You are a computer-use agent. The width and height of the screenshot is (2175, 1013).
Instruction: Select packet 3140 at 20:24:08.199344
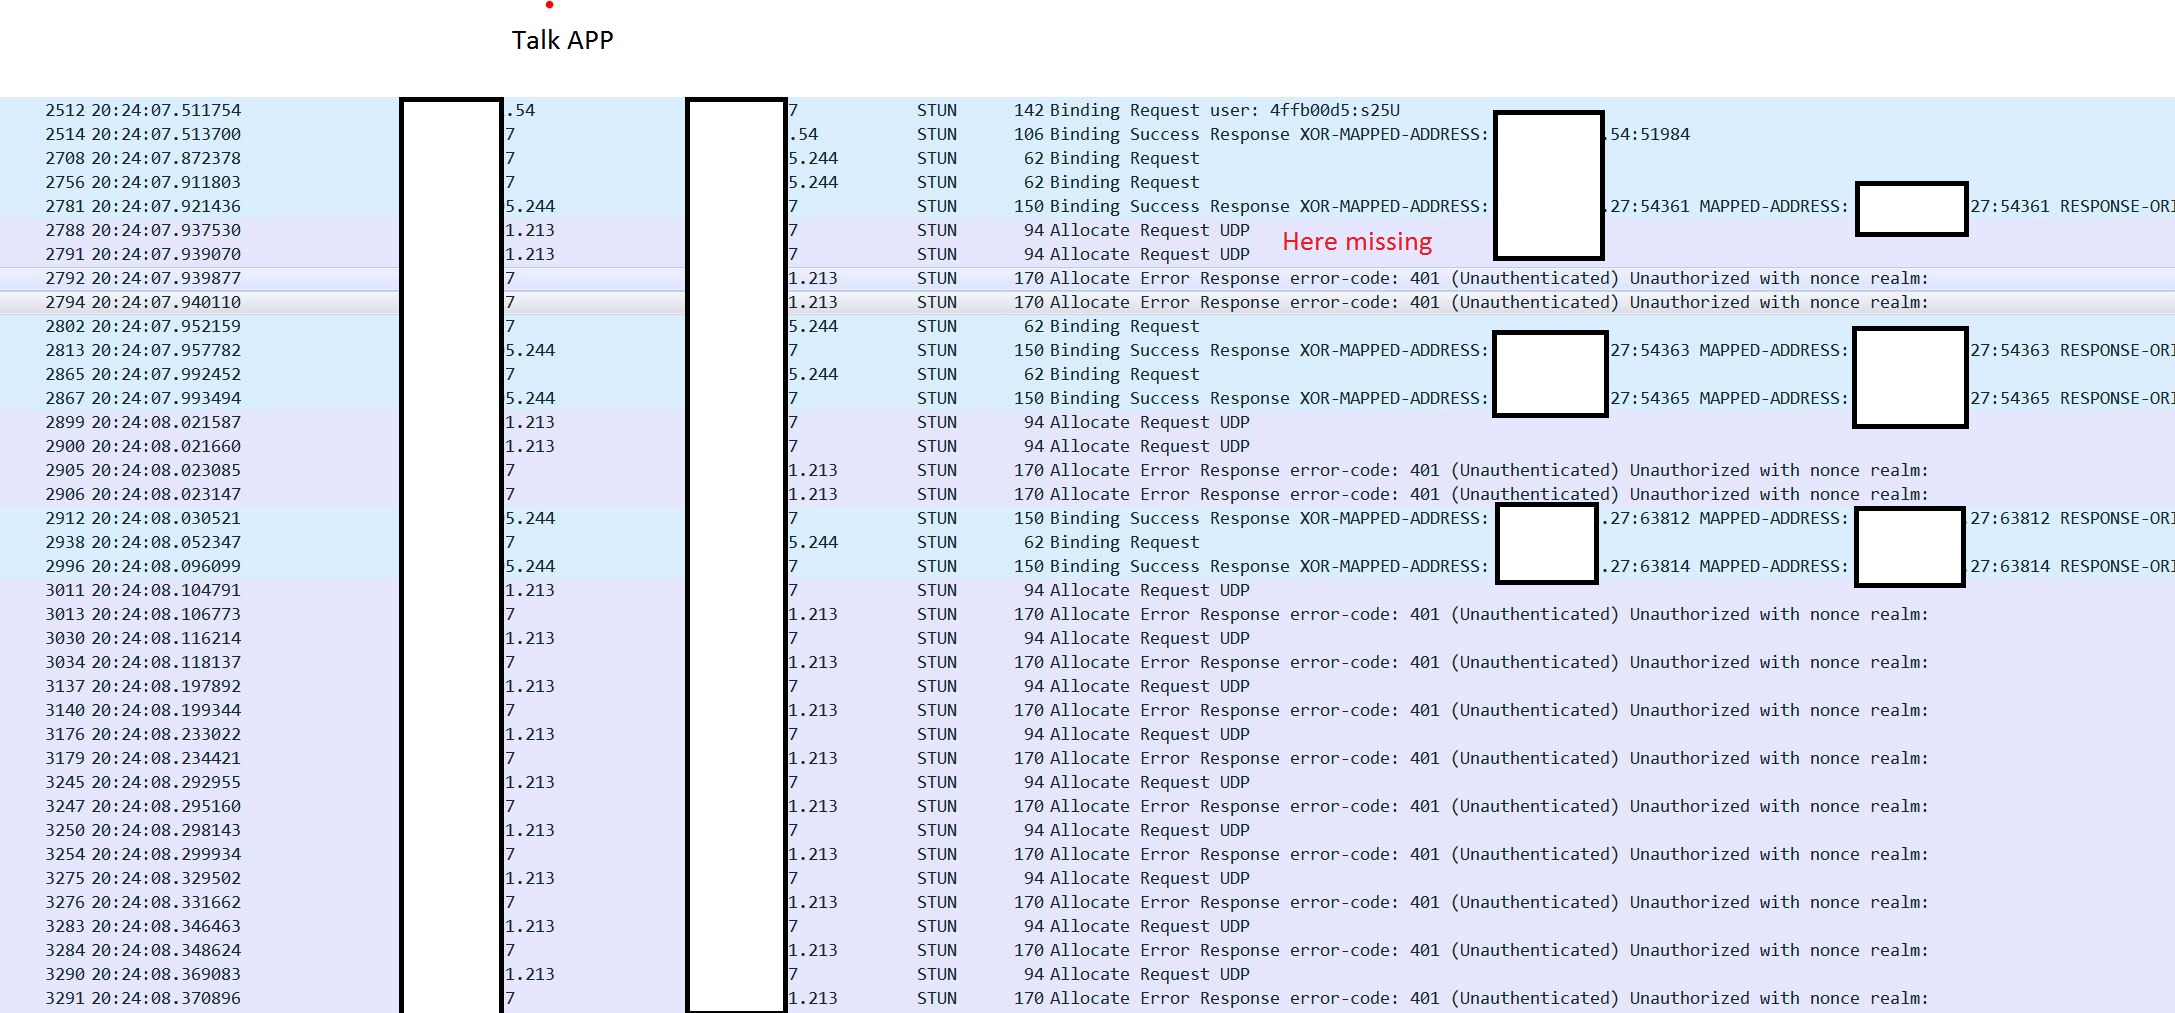[x=1087, y=710]
